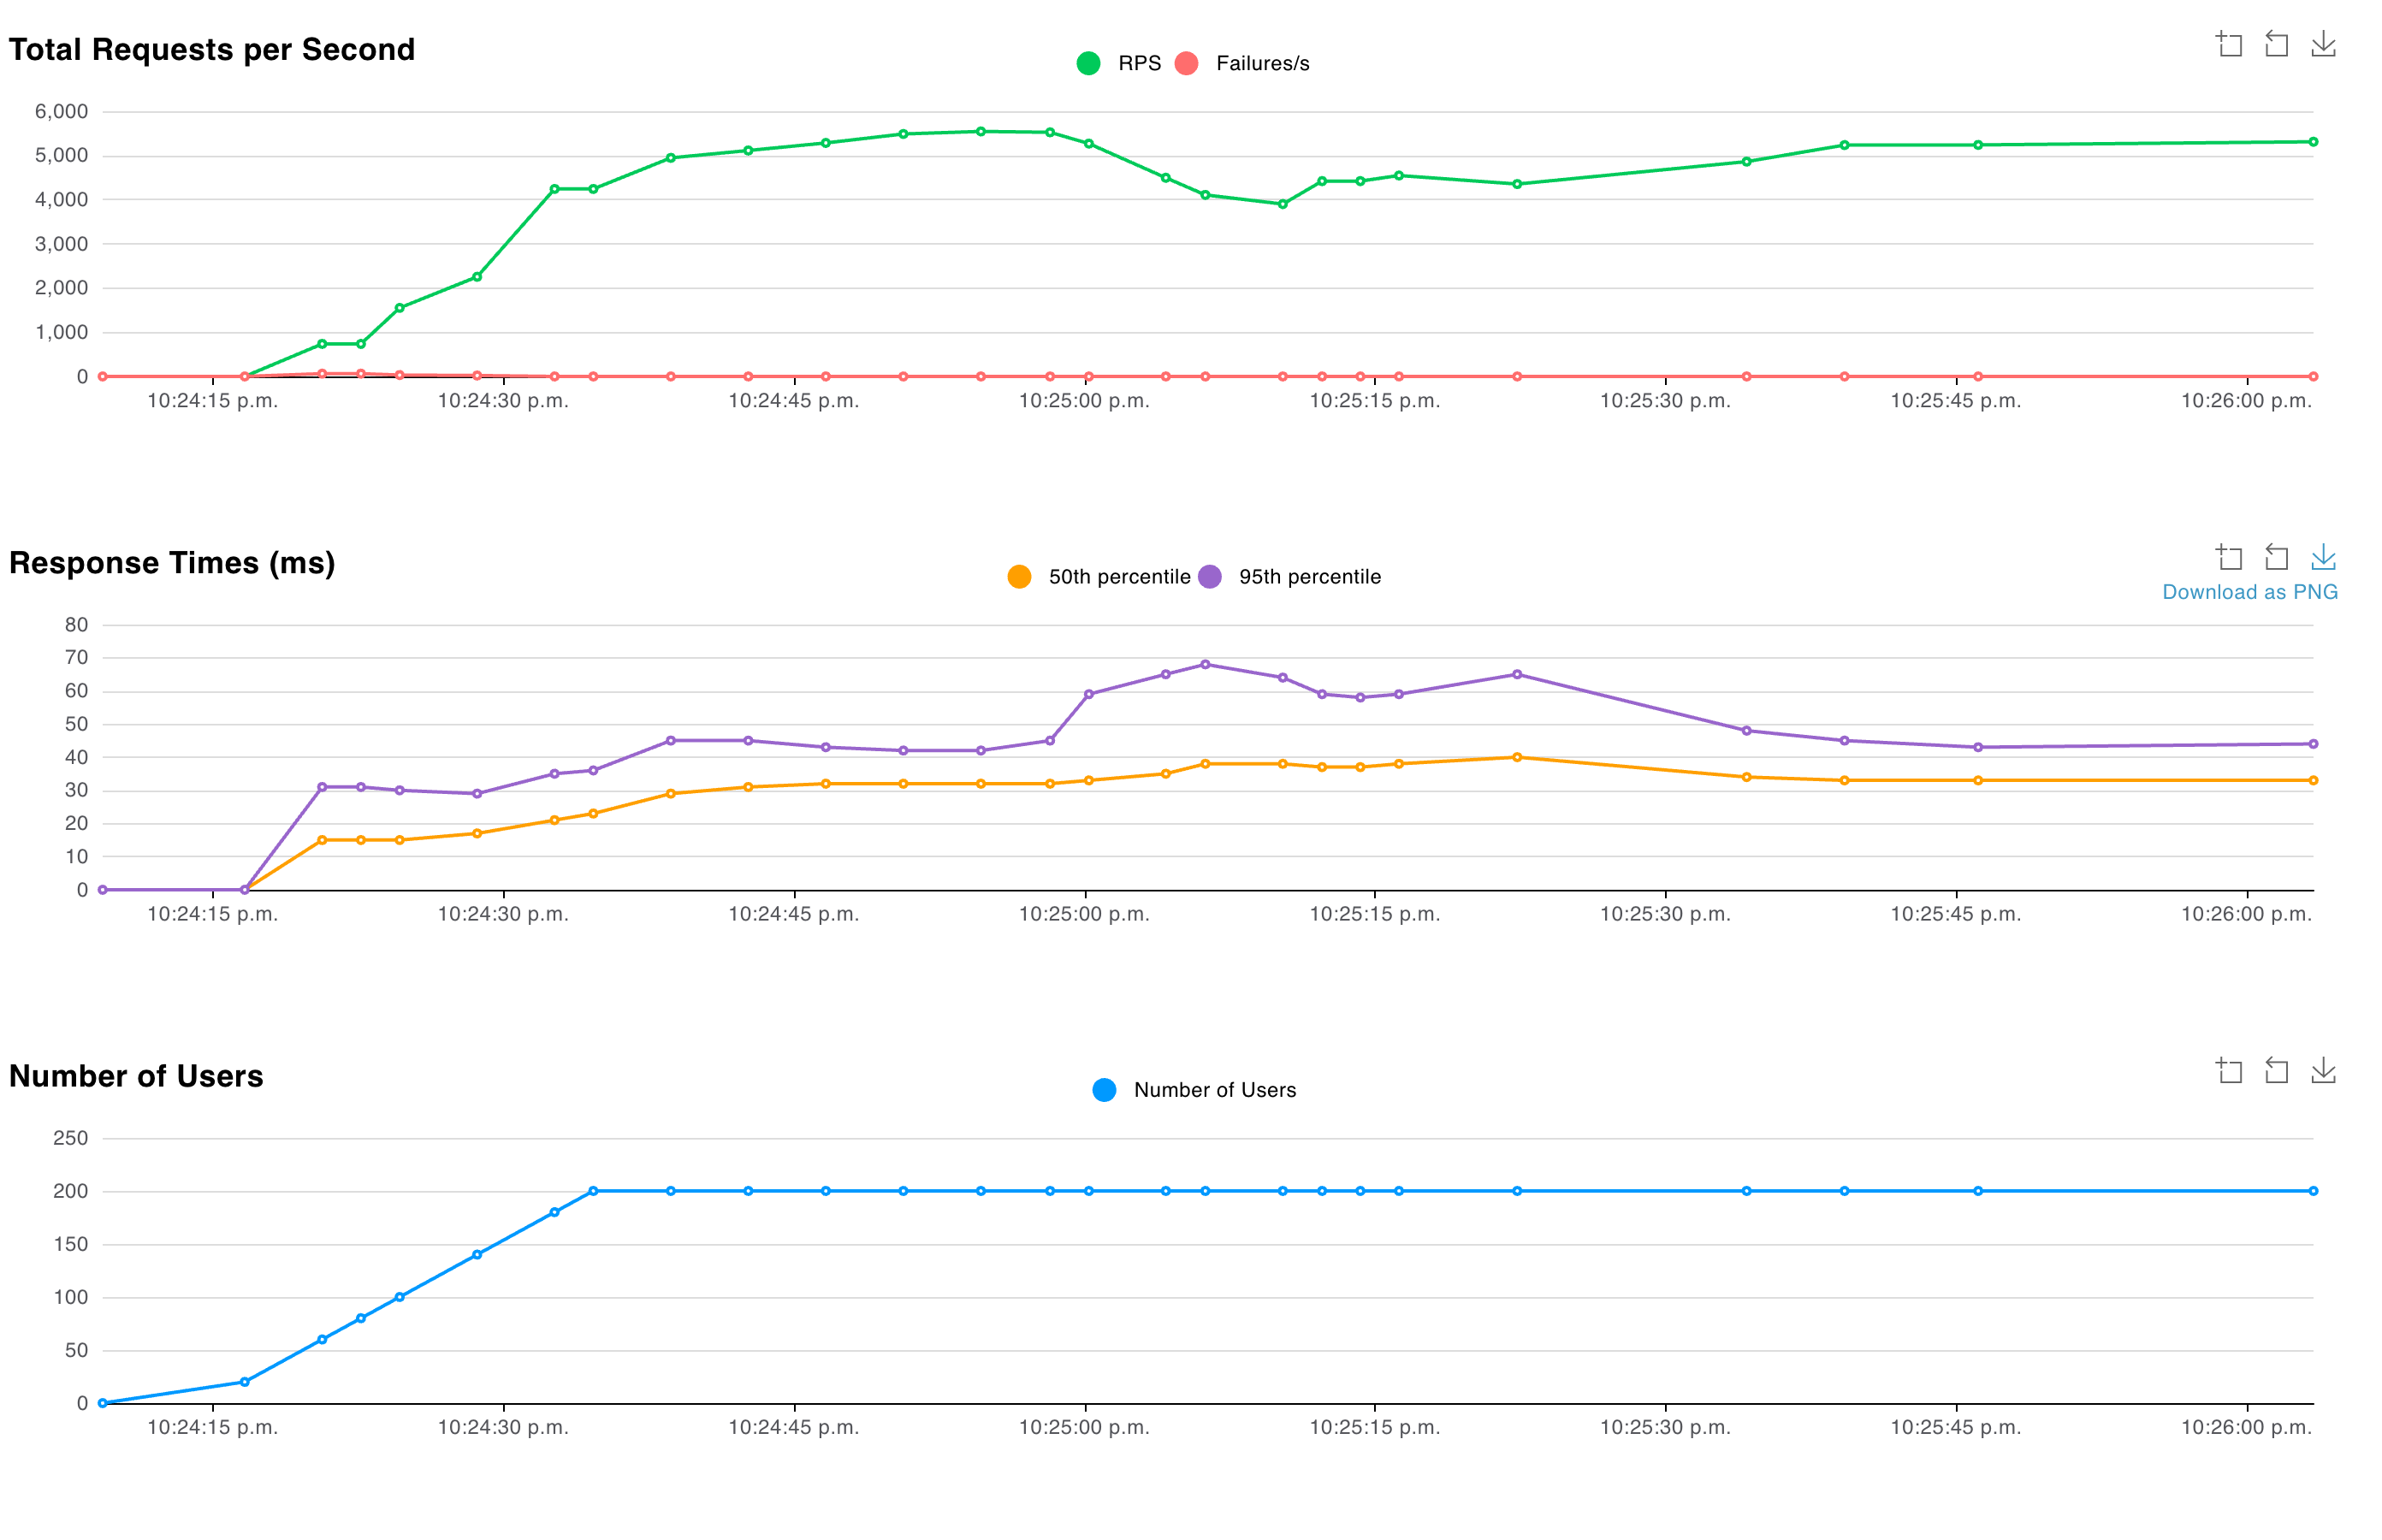The image size is (2382, 1540).
Task: Download Total Requests per Second chart as PNG
Action: tap(2323, 44)
